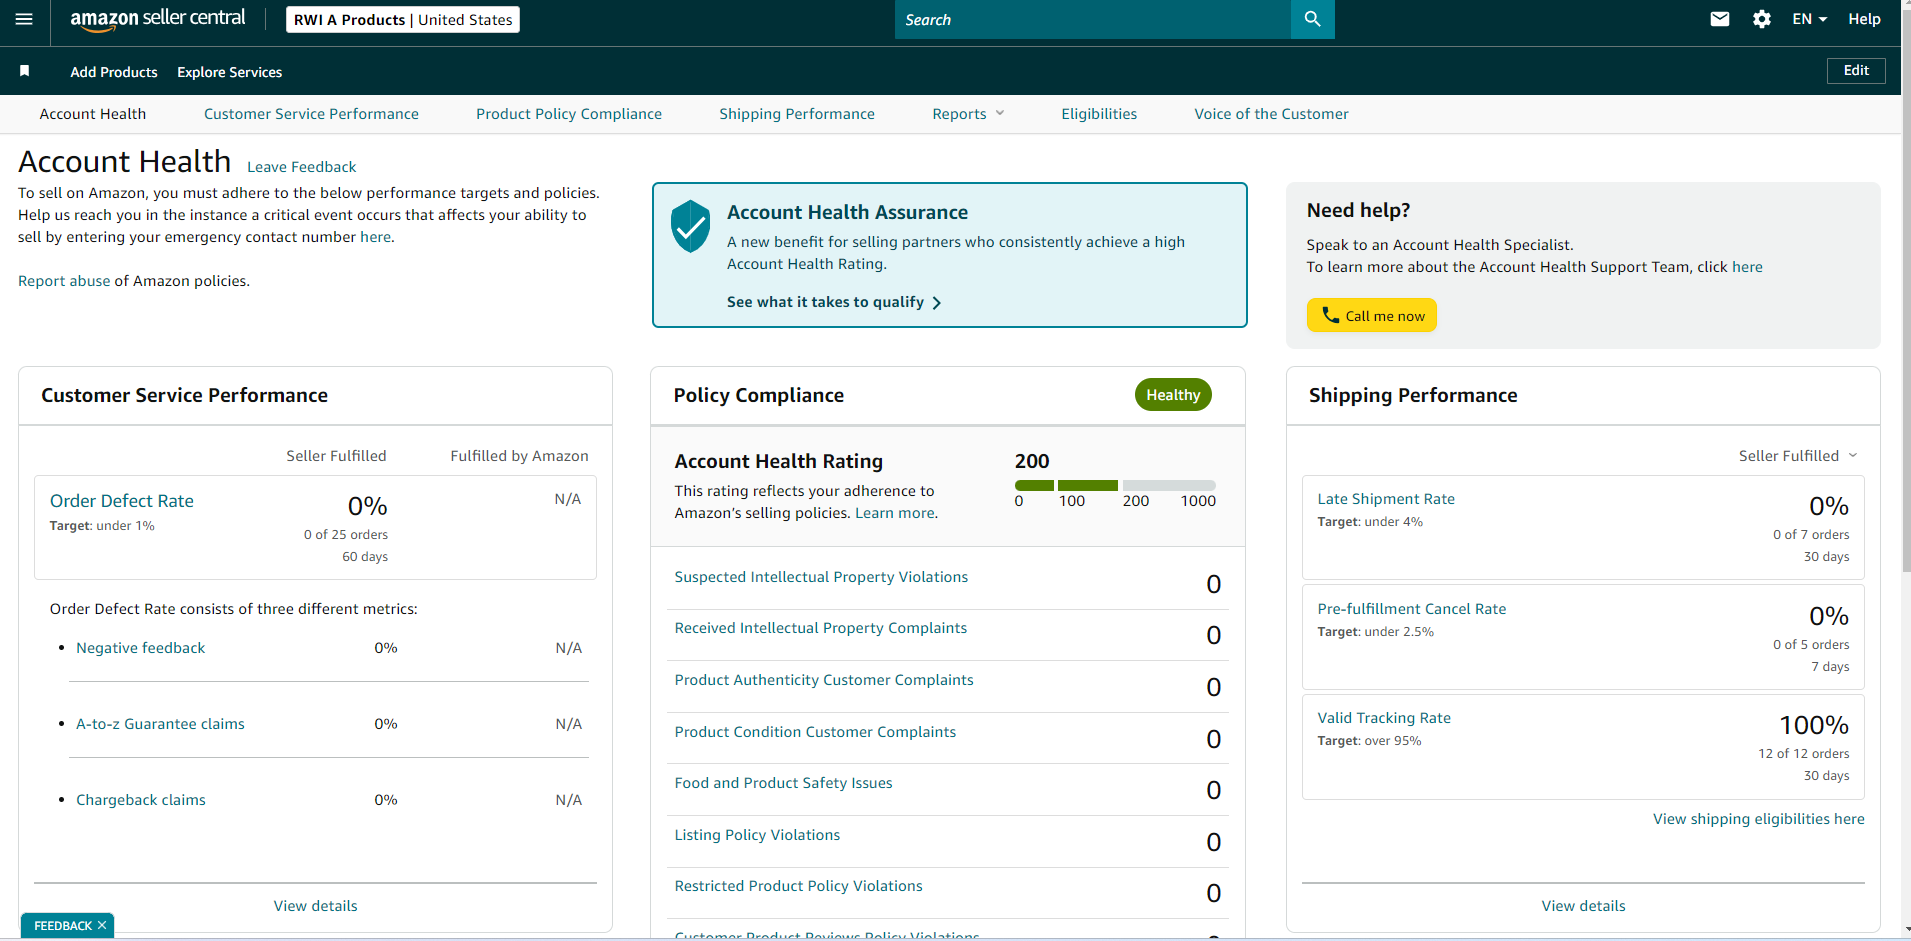The height and width of the screenshot is (941, 1911).
Task: Expand See what it takes to qualify
Action: pyautogui.click(x=834, y=302)
